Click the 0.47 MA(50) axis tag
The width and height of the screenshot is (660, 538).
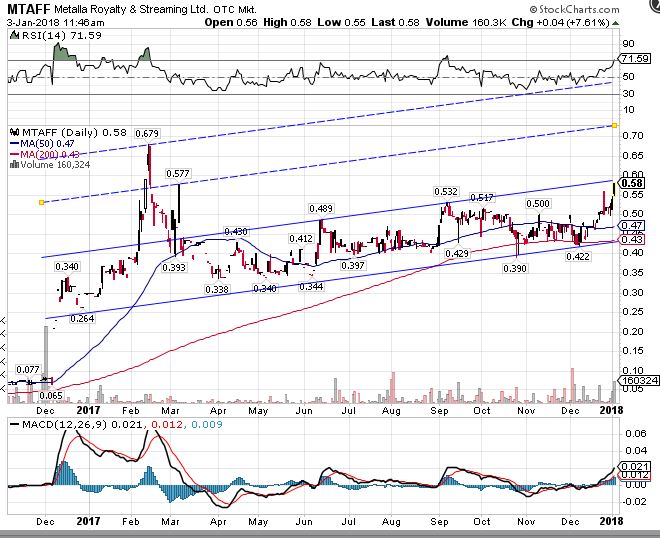[x=631, y=226]
